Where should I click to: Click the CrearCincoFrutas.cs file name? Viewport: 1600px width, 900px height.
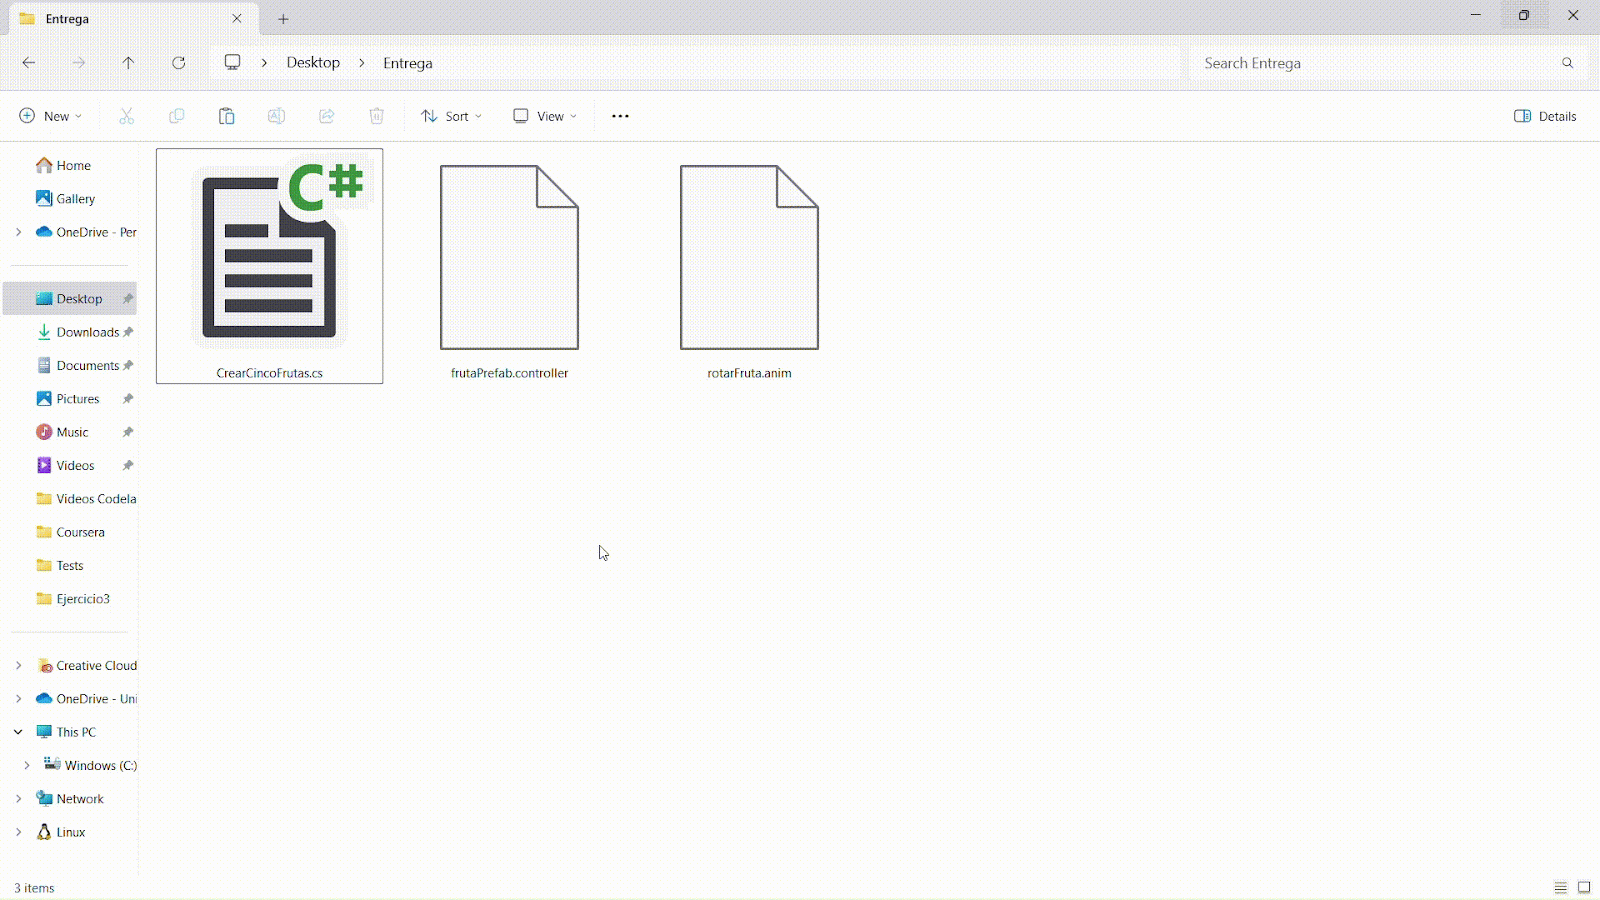tap(270, 373)
